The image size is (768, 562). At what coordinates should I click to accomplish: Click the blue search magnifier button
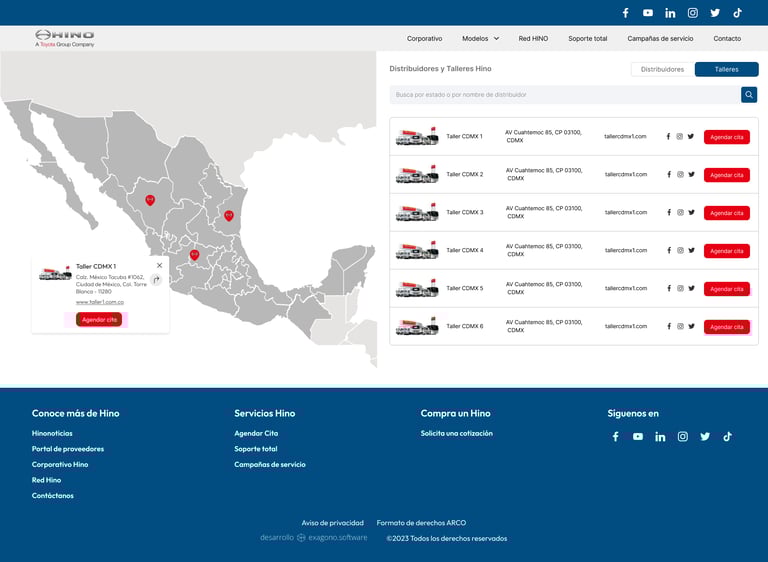[x=749, y=95]
